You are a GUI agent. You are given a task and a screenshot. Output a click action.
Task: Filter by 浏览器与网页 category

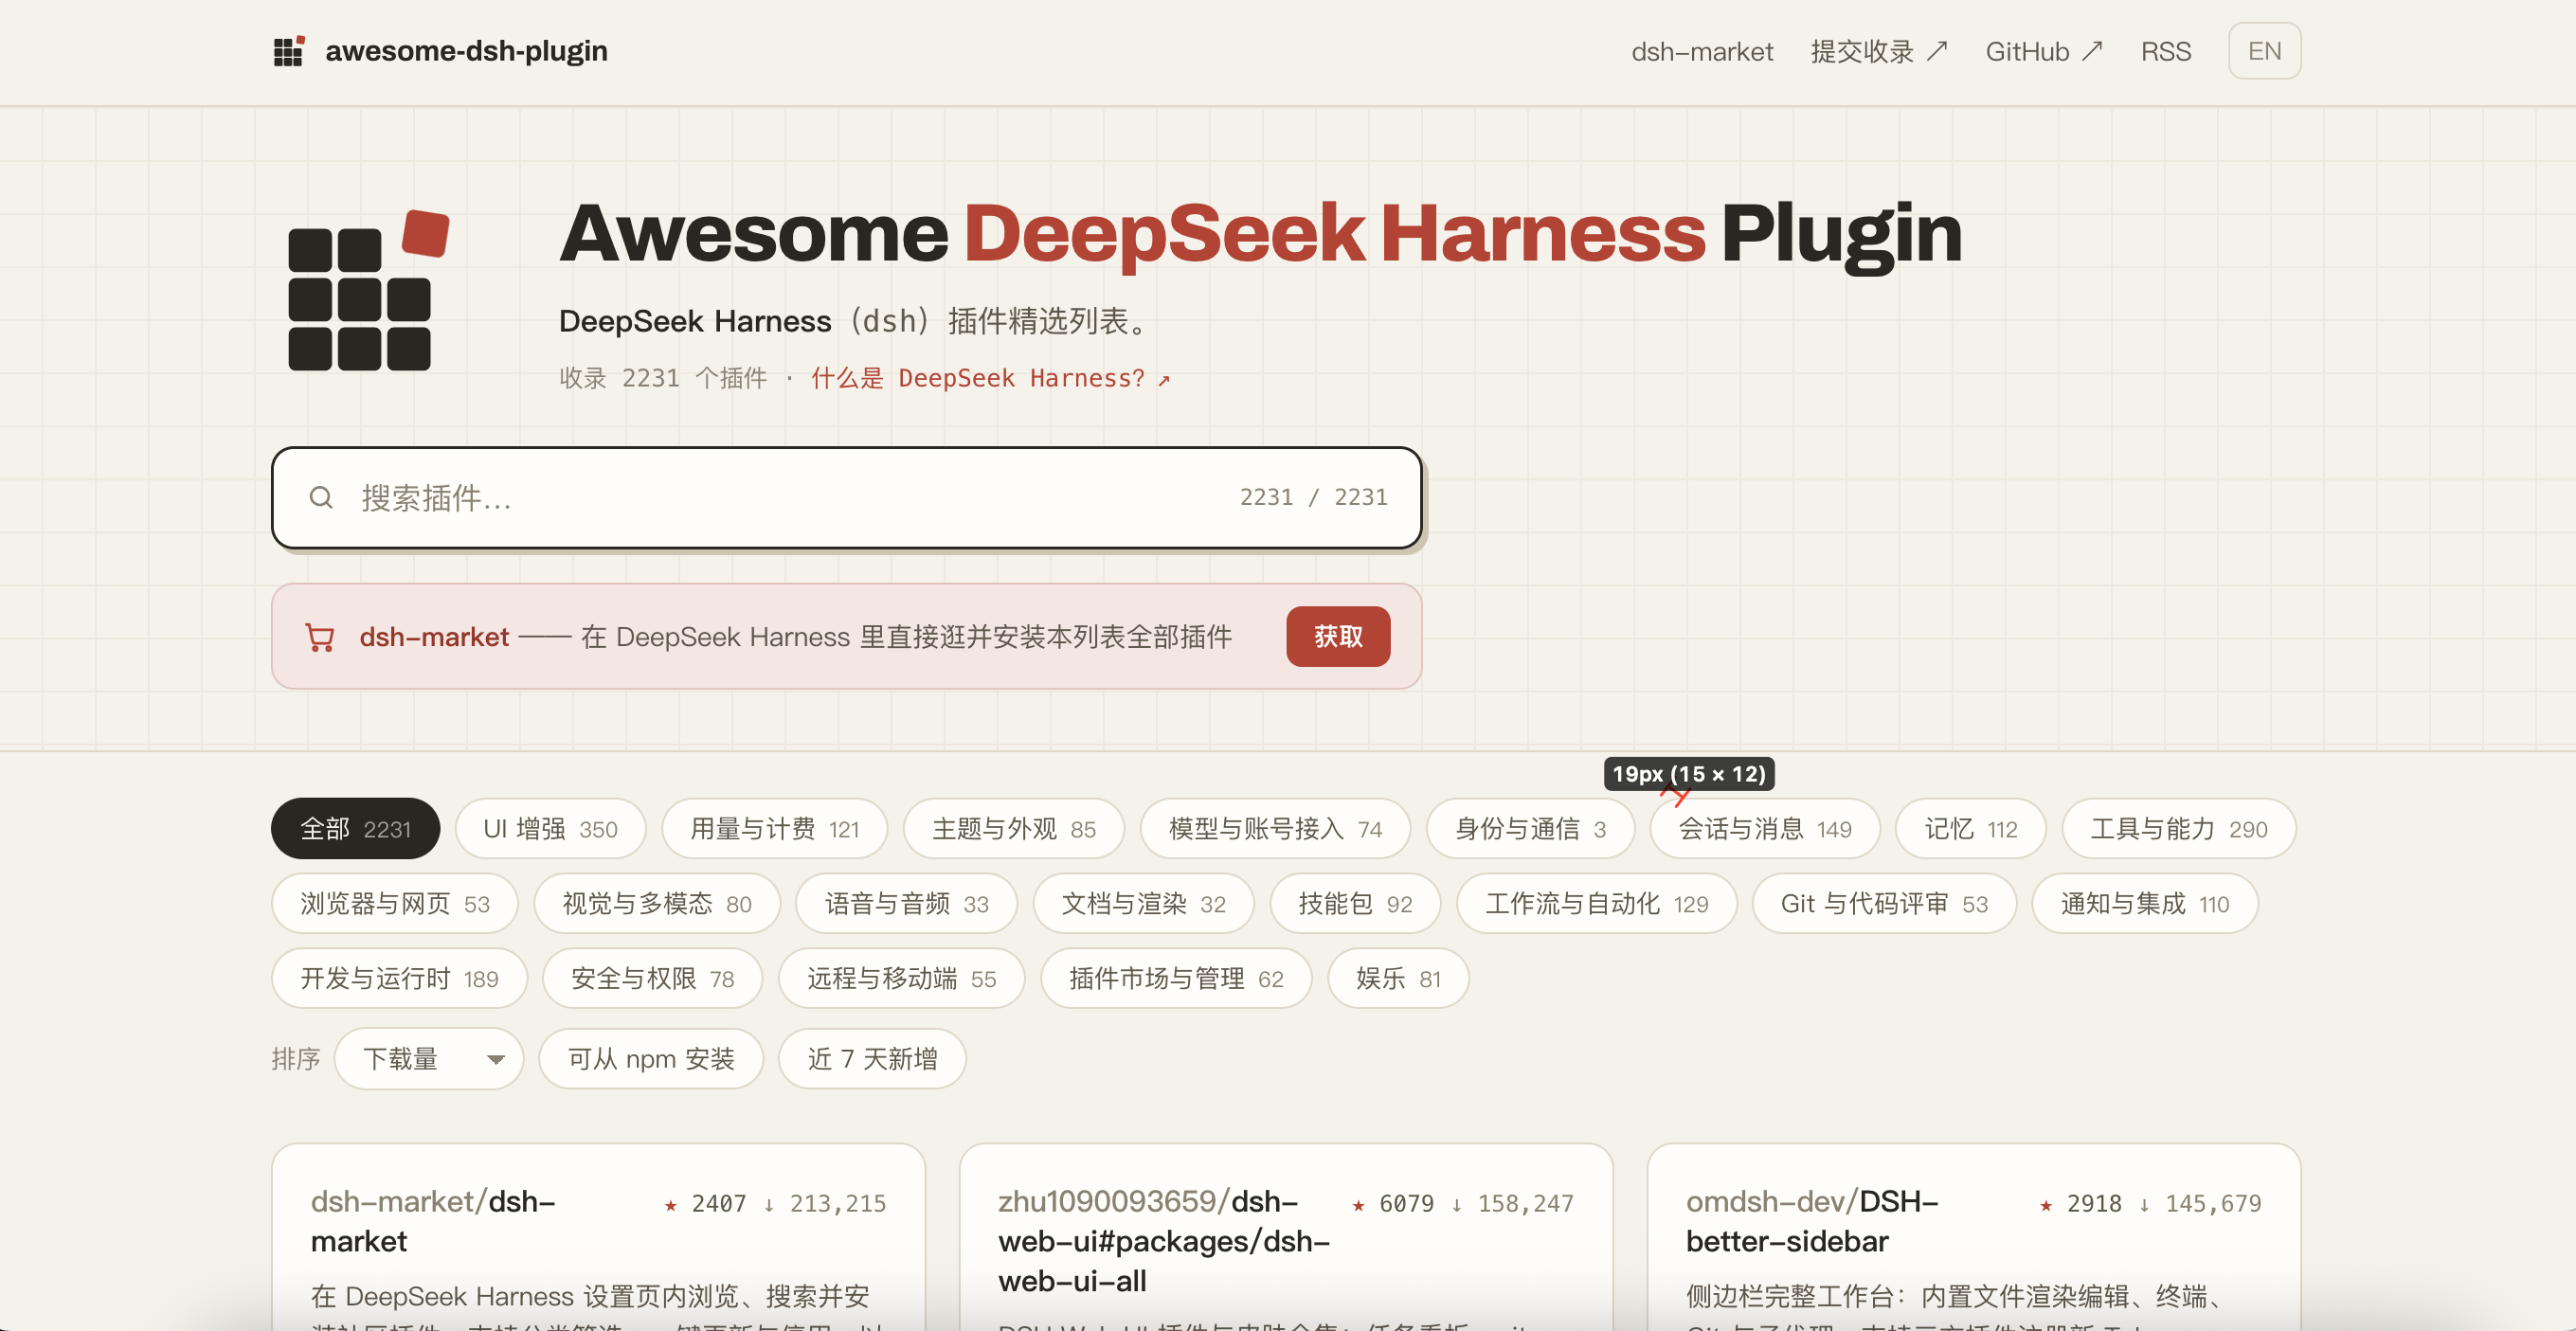click(x=394, y=904)
